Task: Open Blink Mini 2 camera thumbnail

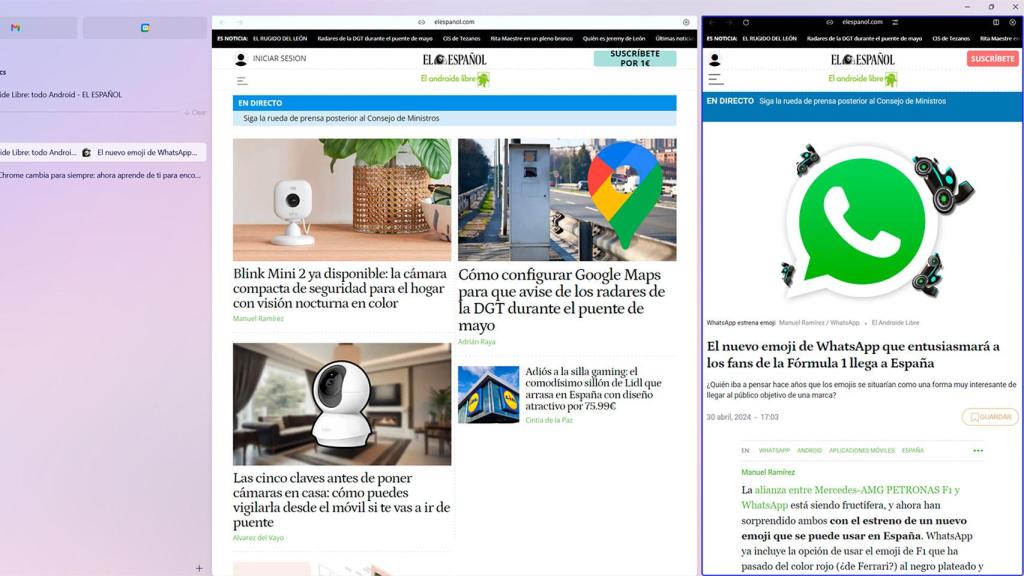Action: (342, 199)
